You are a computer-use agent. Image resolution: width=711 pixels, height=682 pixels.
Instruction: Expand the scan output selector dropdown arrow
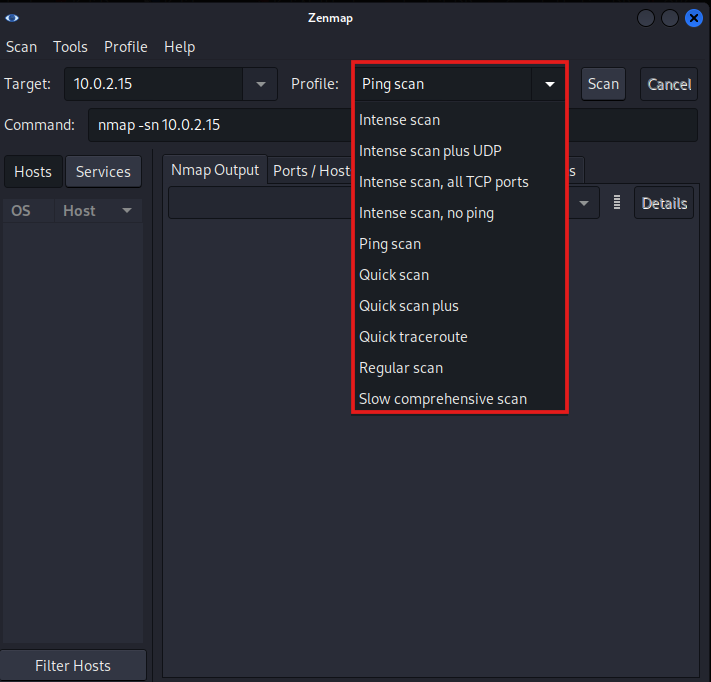coord(584,203)
